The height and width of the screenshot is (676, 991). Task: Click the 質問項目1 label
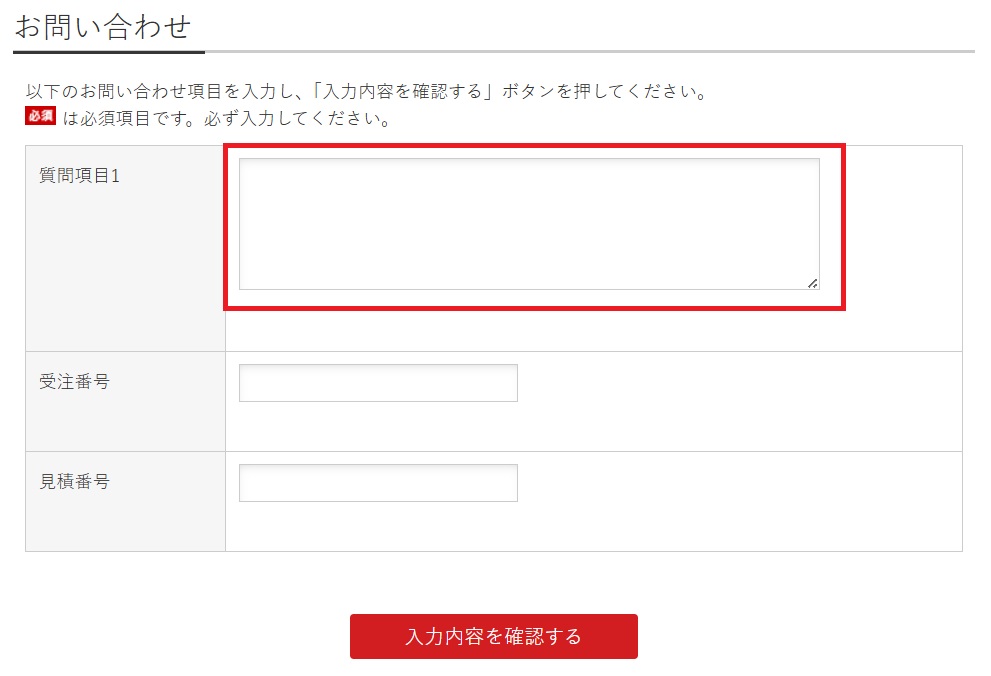(x=79, y=176)
